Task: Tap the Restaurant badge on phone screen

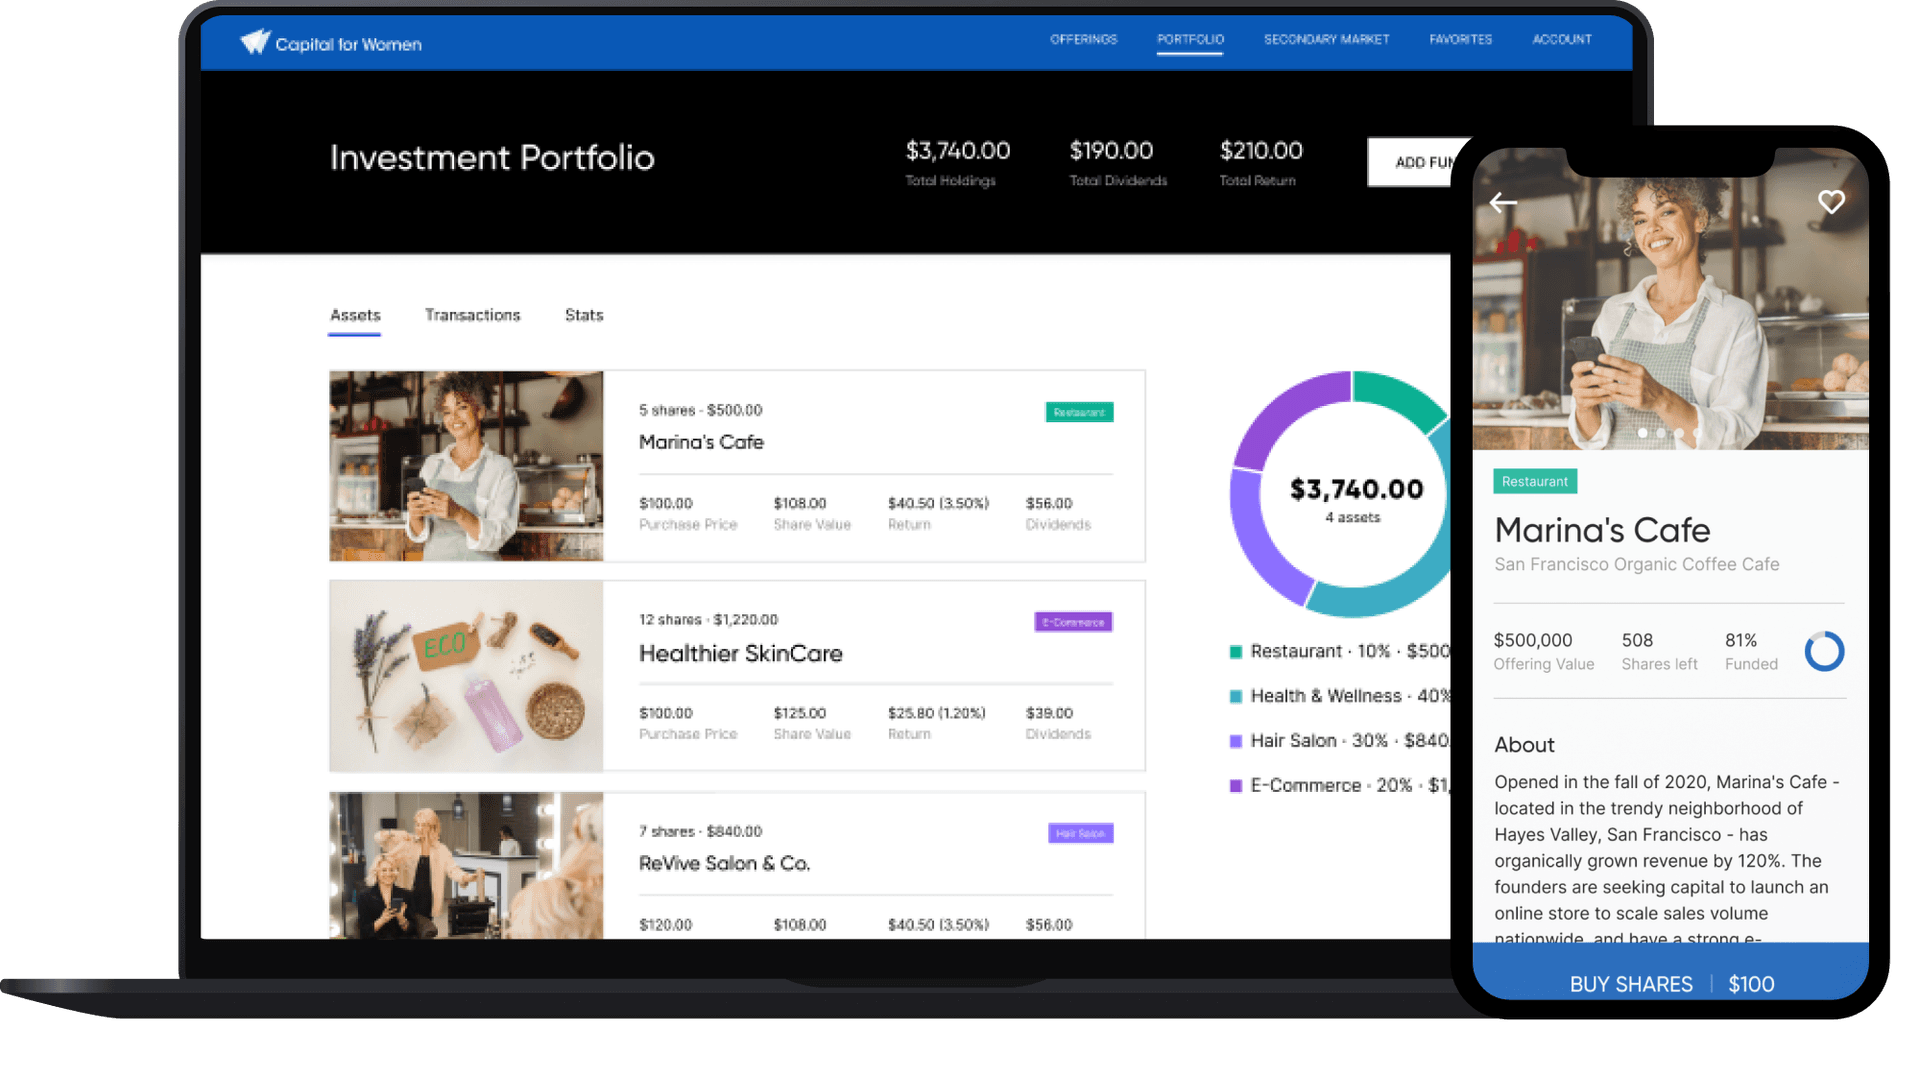Action: click(x=1534, y=481)
